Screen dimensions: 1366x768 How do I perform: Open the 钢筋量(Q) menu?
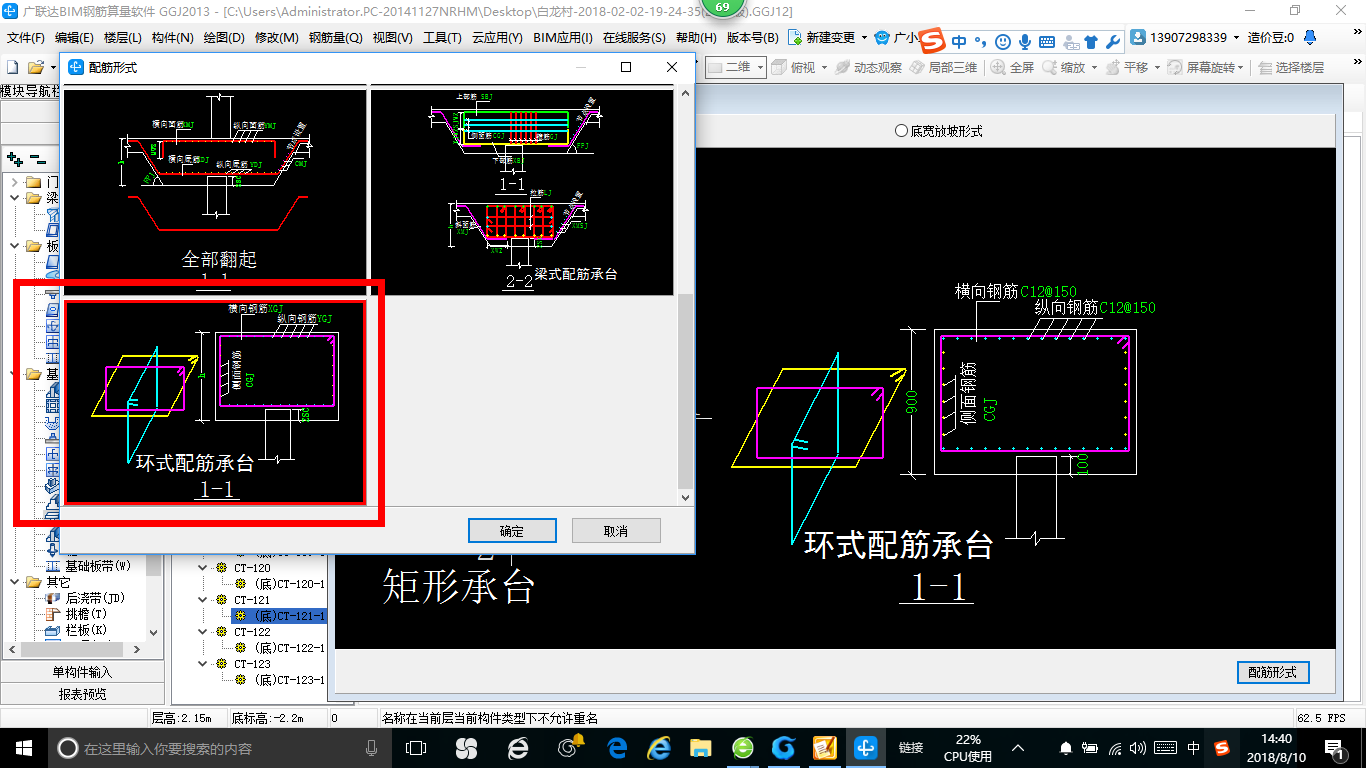coord(335,38)
